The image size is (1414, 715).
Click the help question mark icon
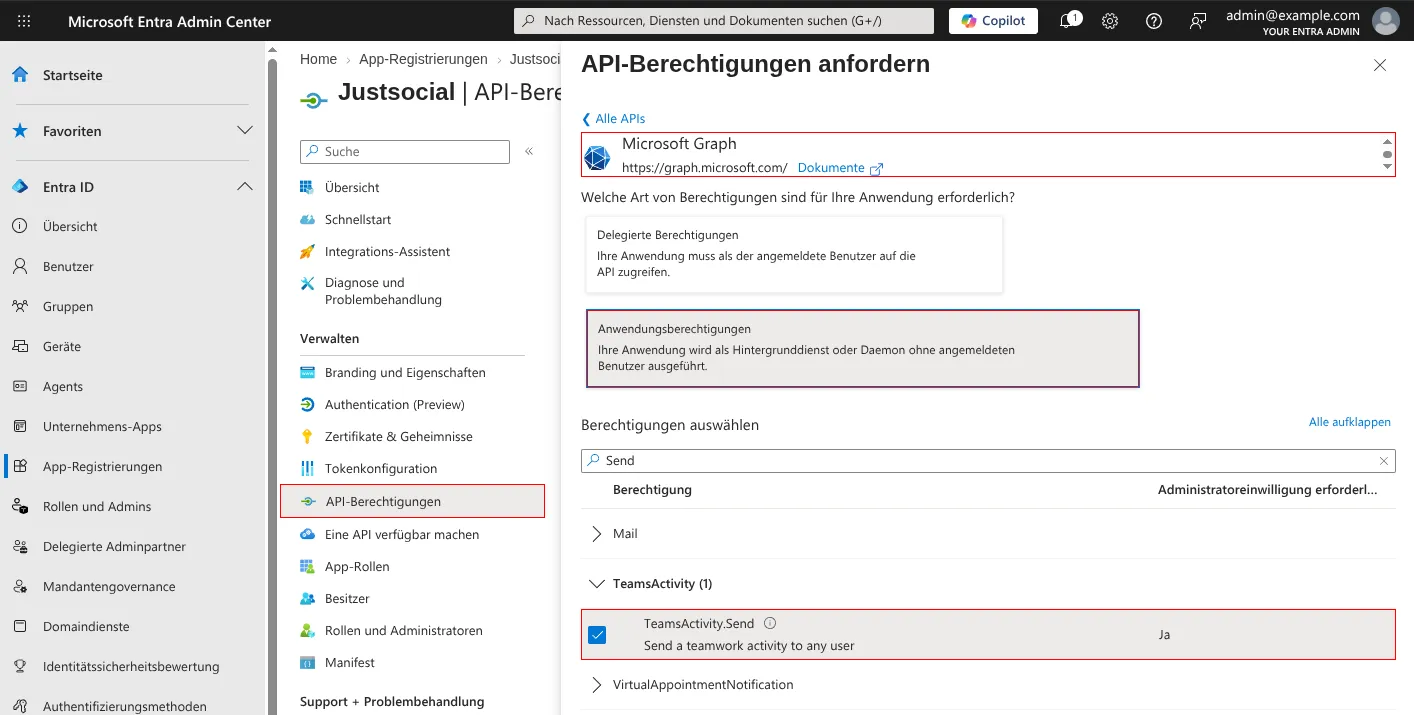click(1154, 21)
